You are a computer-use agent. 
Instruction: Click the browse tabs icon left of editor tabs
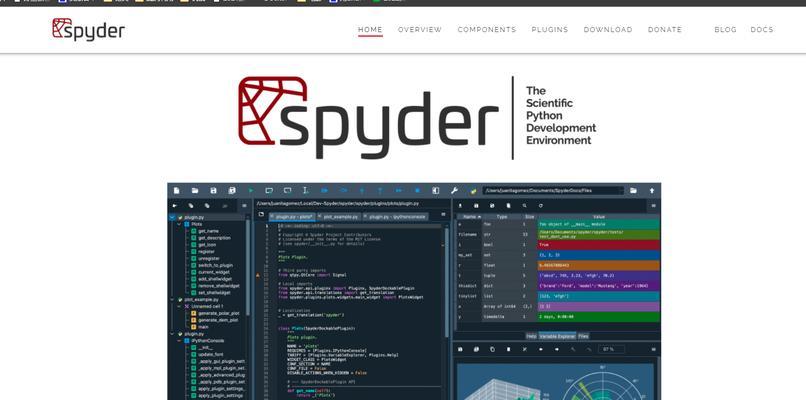coord(261,214)
